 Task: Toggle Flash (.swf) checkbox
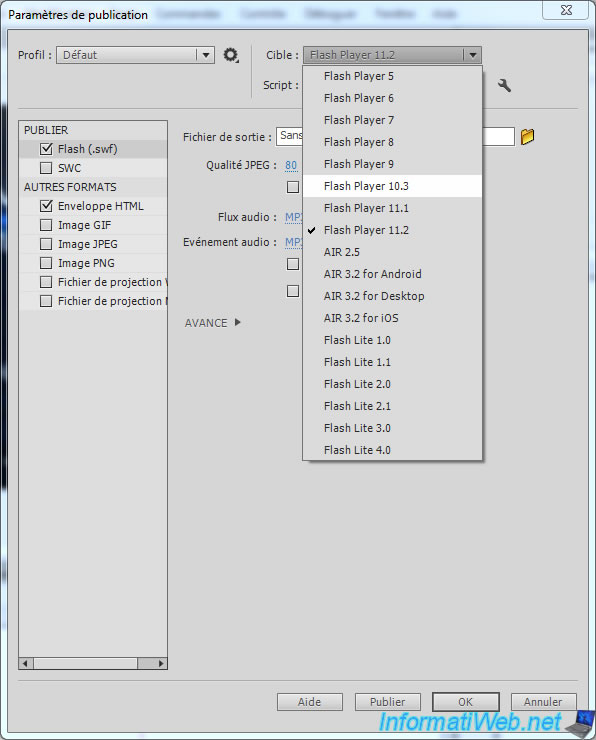click(46, 149)
